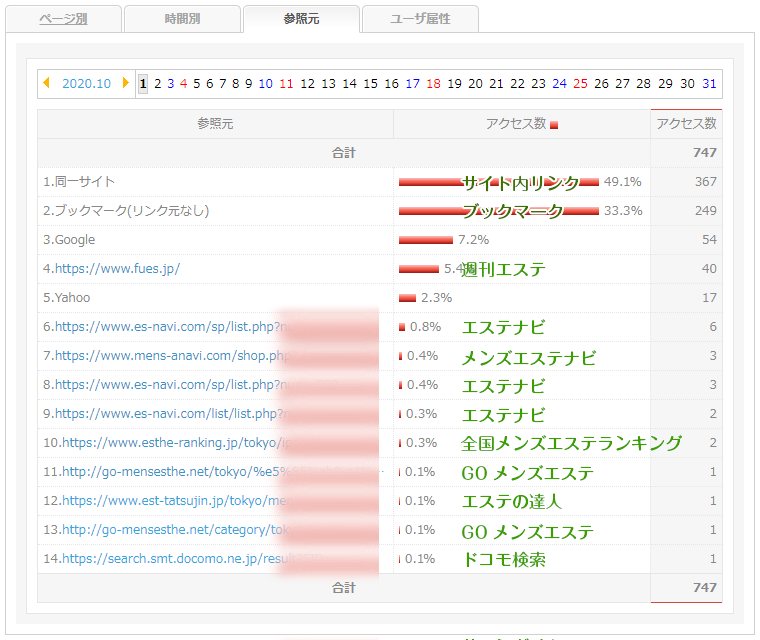Select day 22 in calendar
Image resolution: width=760 pixels, height=640 pixels.
[x=518, y=83]
